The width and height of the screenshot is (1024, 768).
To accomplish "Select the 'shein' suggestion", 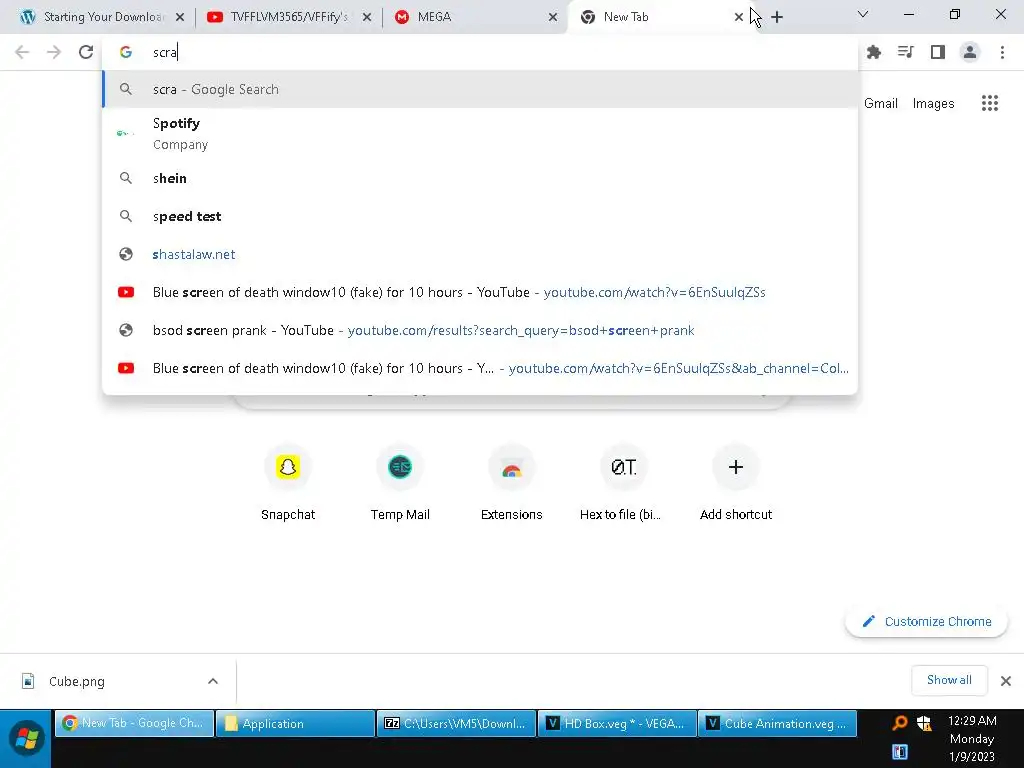I will [480, 178].
